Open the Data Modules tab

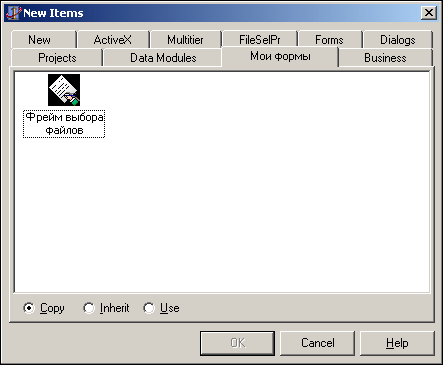click(163, 58)
